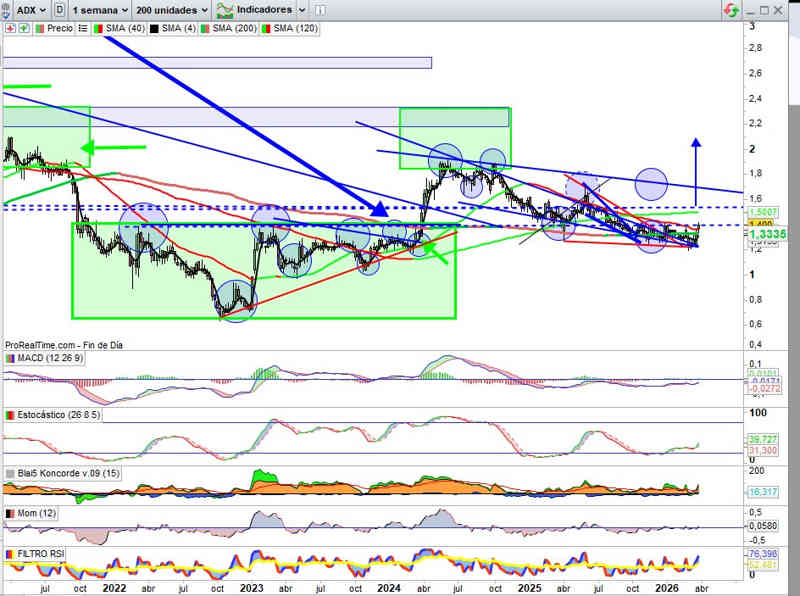Click the FILTRO RSI indicator icon
Screen dimensions: 800x596
point(10,553)
